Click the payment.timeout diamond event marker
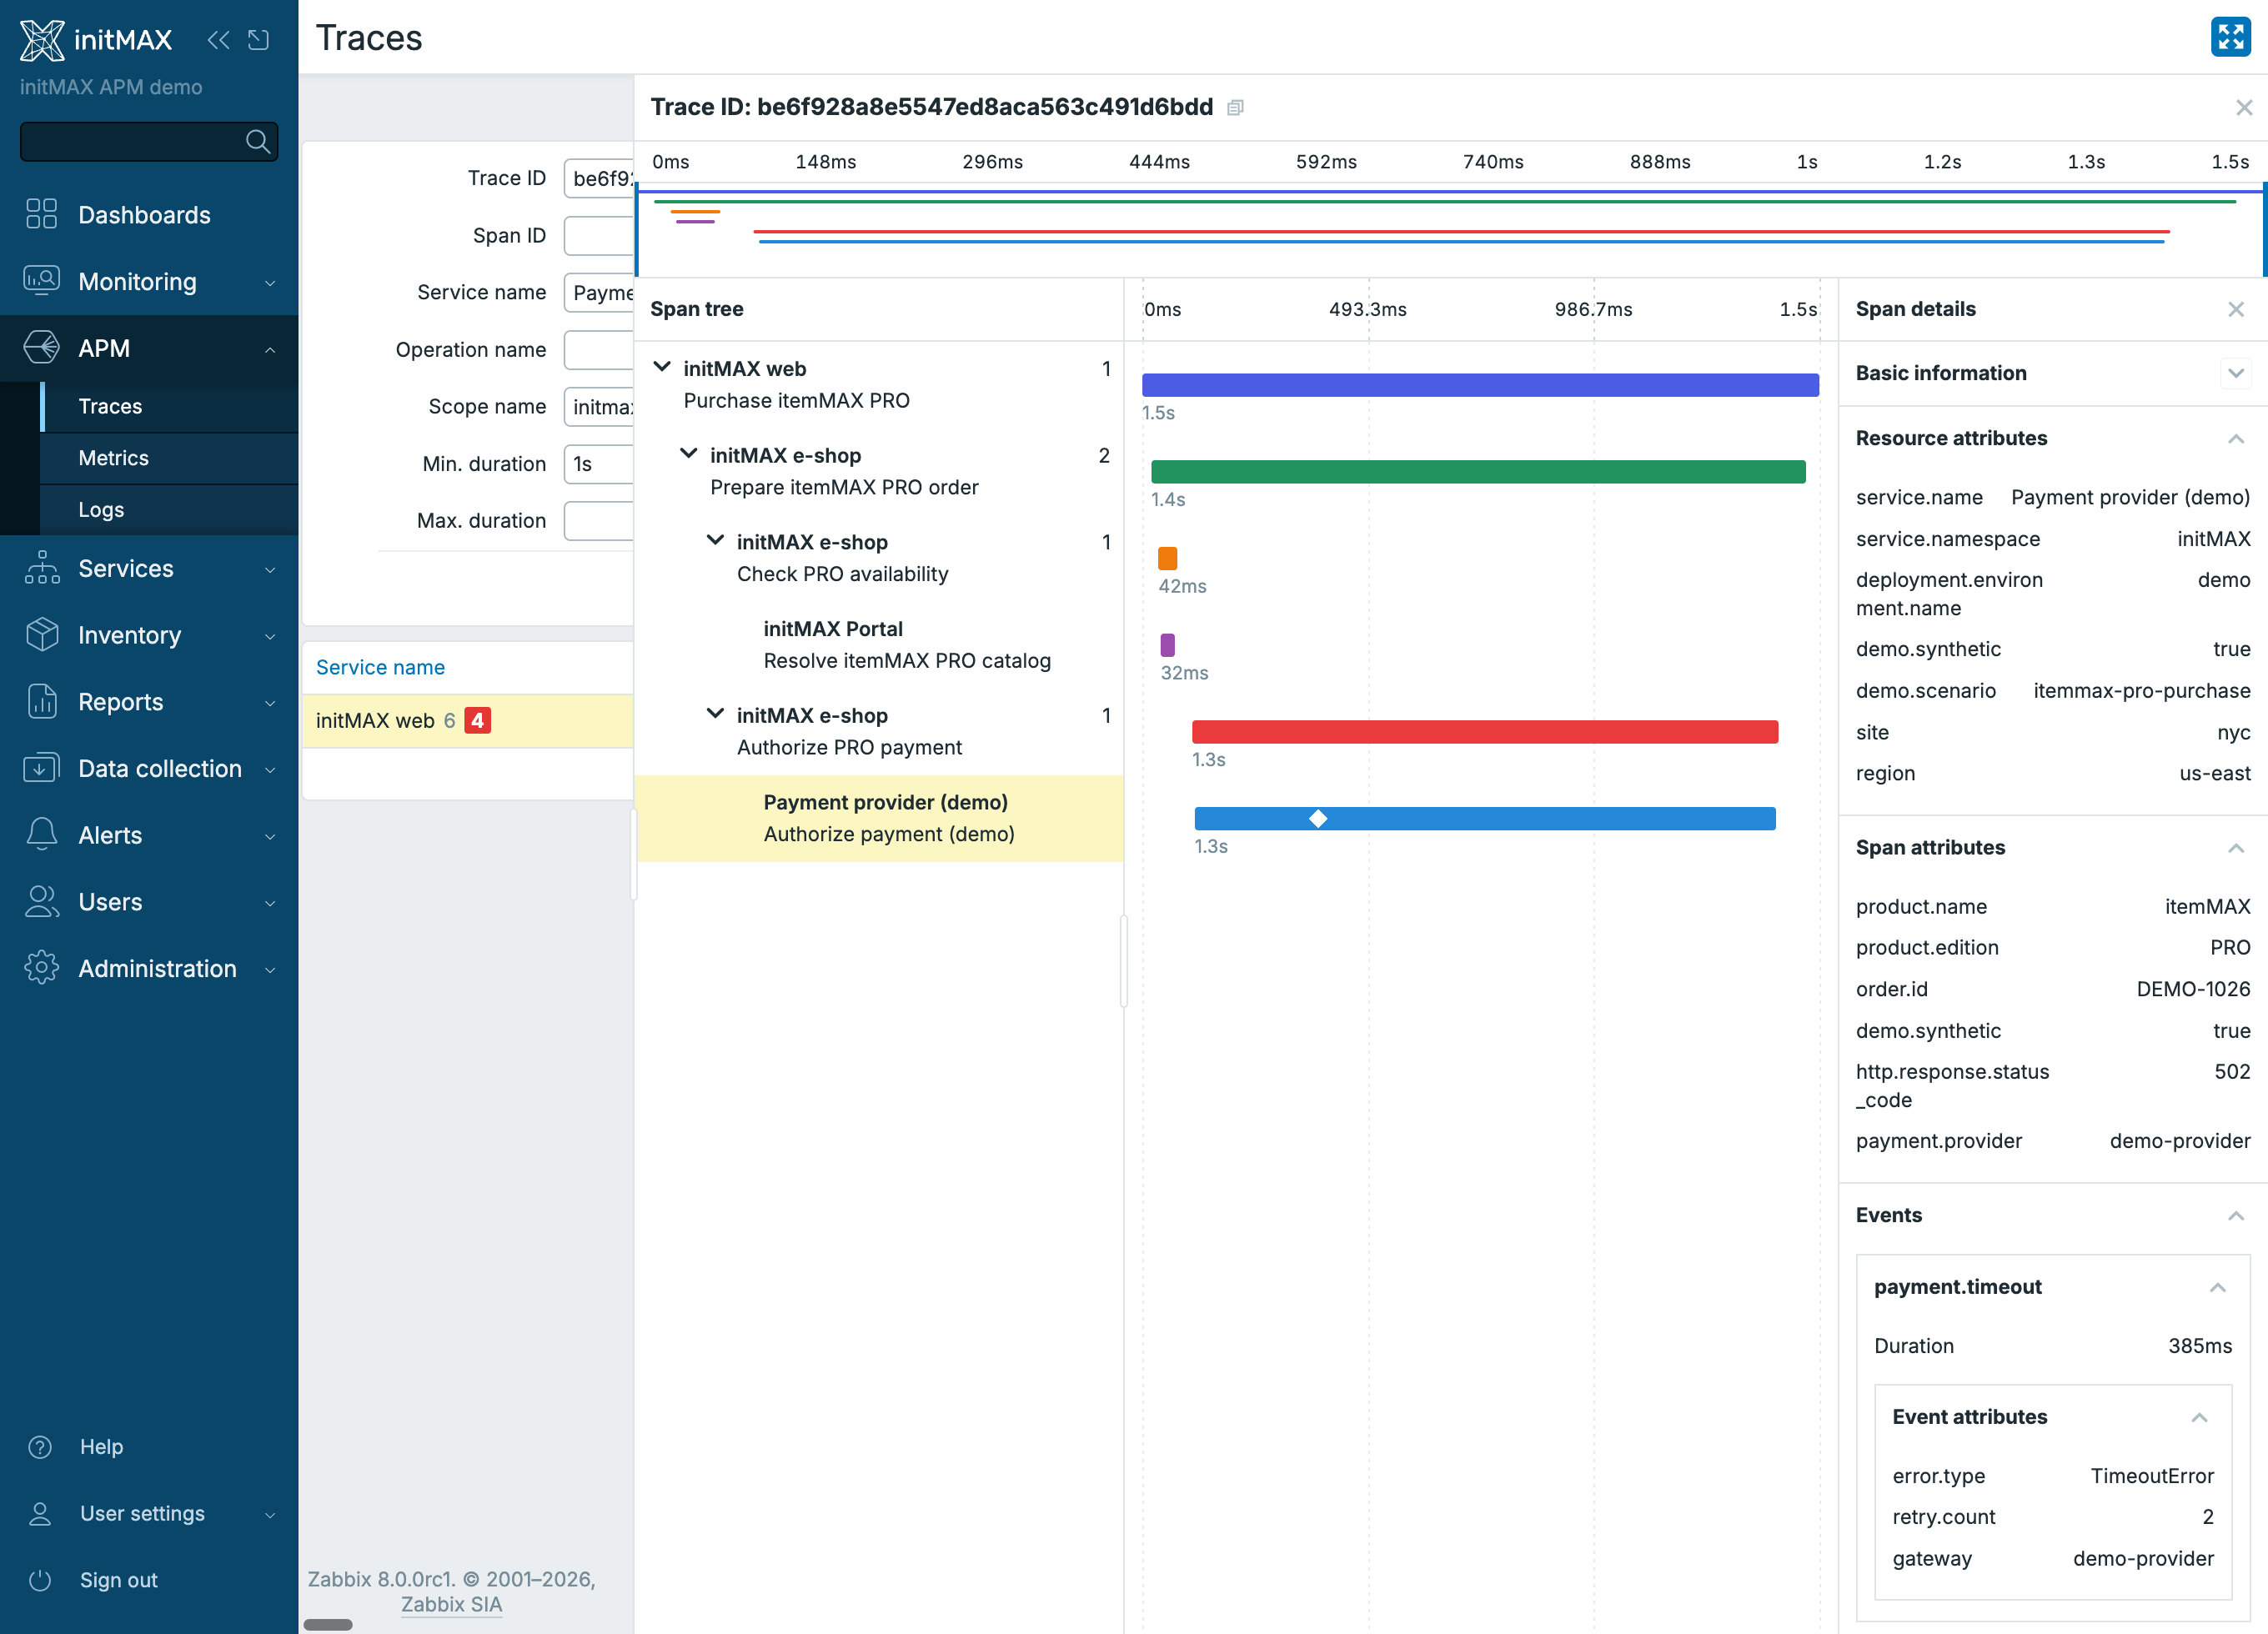2268x1634 pixels. coord(1318,819)
